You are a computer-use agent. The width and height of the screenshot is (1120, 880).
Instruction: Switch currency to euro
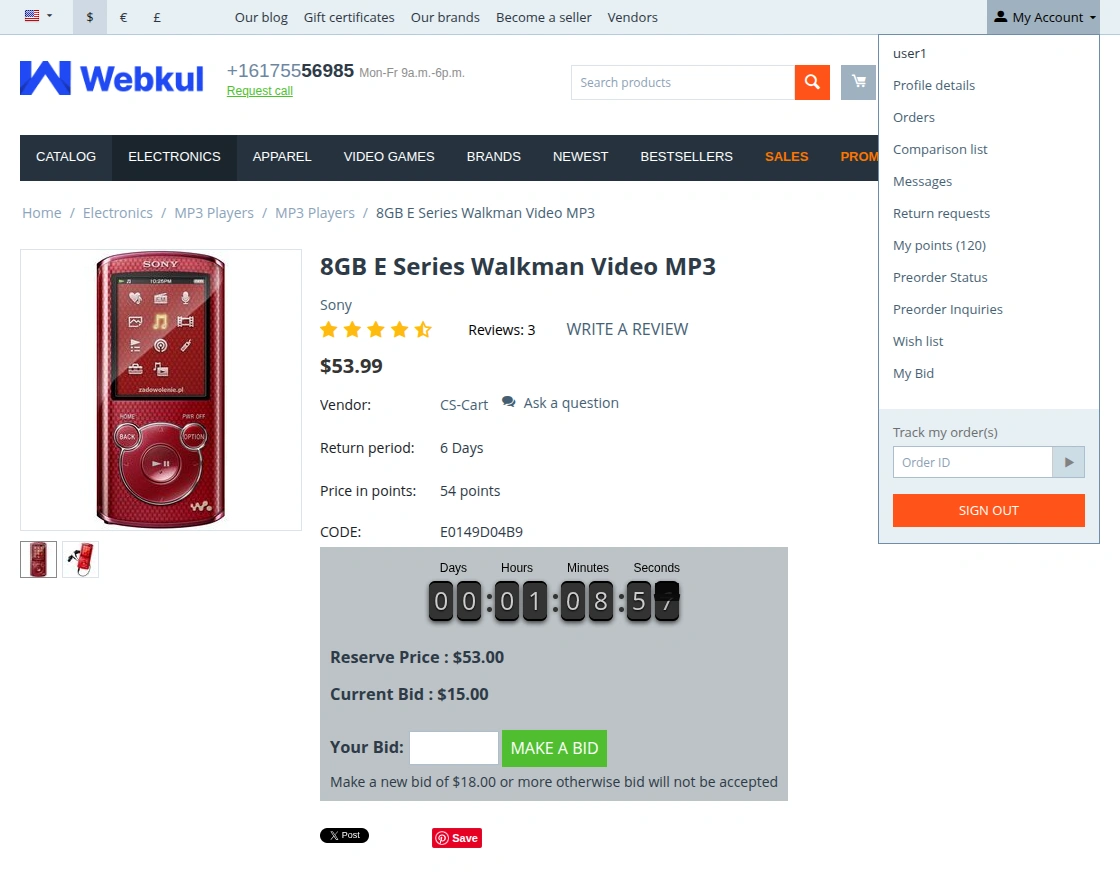coord(124,17)
